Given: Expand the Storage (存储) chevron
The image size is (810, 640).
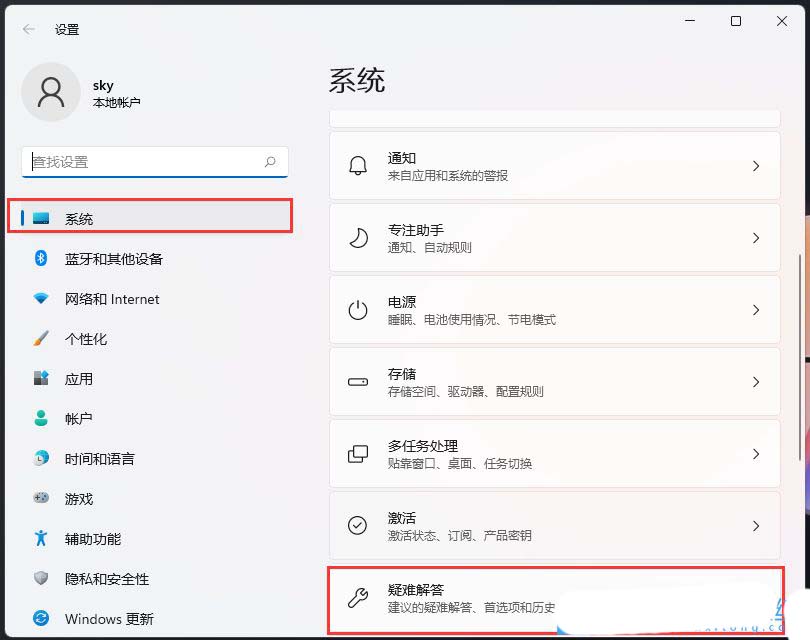Looking at the screenshot, I should 756,382.
